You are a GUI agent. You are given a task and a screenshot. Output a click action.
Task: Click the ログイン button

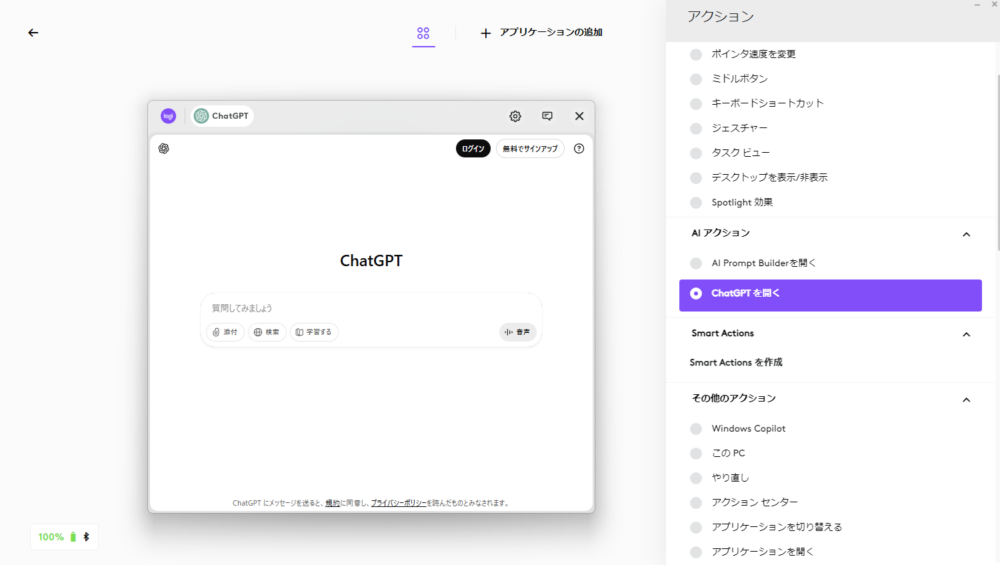tap(473, 149)
